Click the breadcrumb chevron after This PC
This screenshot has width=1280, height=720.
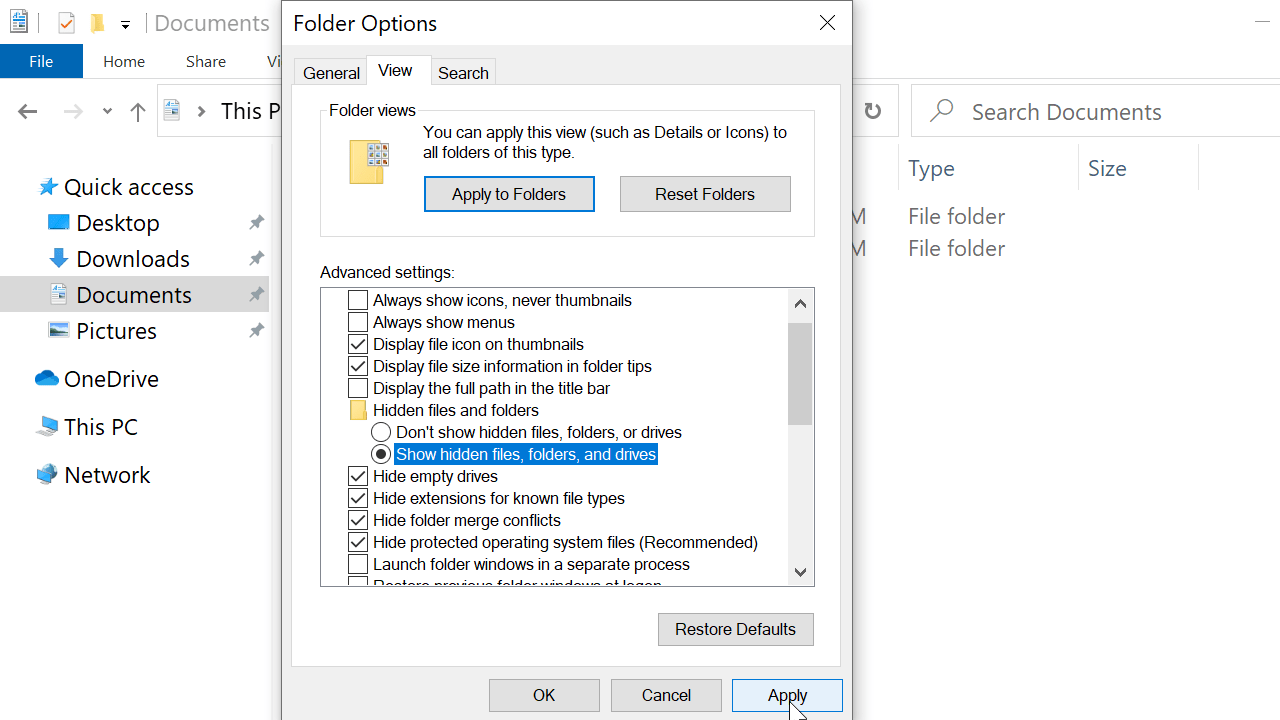[x=201, y=111]
